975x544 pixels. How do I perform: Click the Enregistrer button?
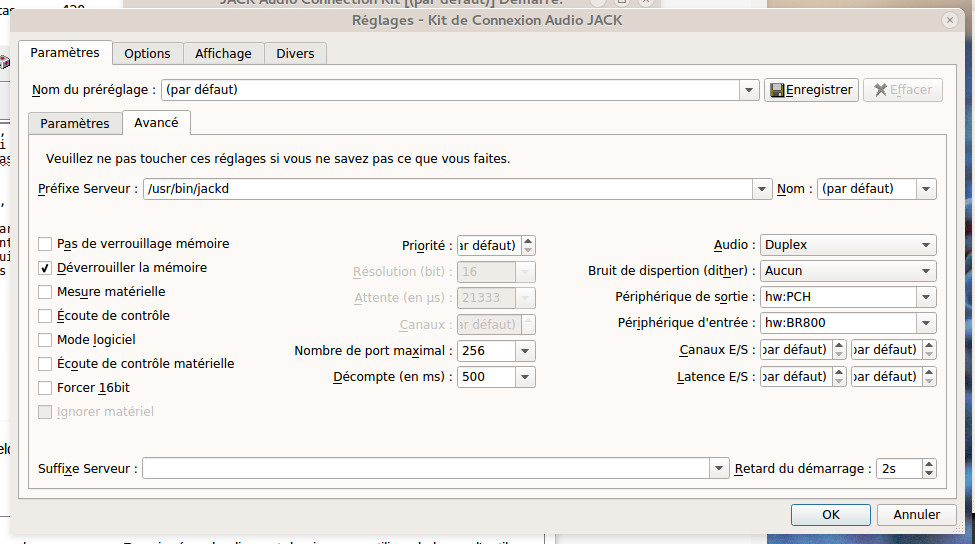click(x=811, y=90)
